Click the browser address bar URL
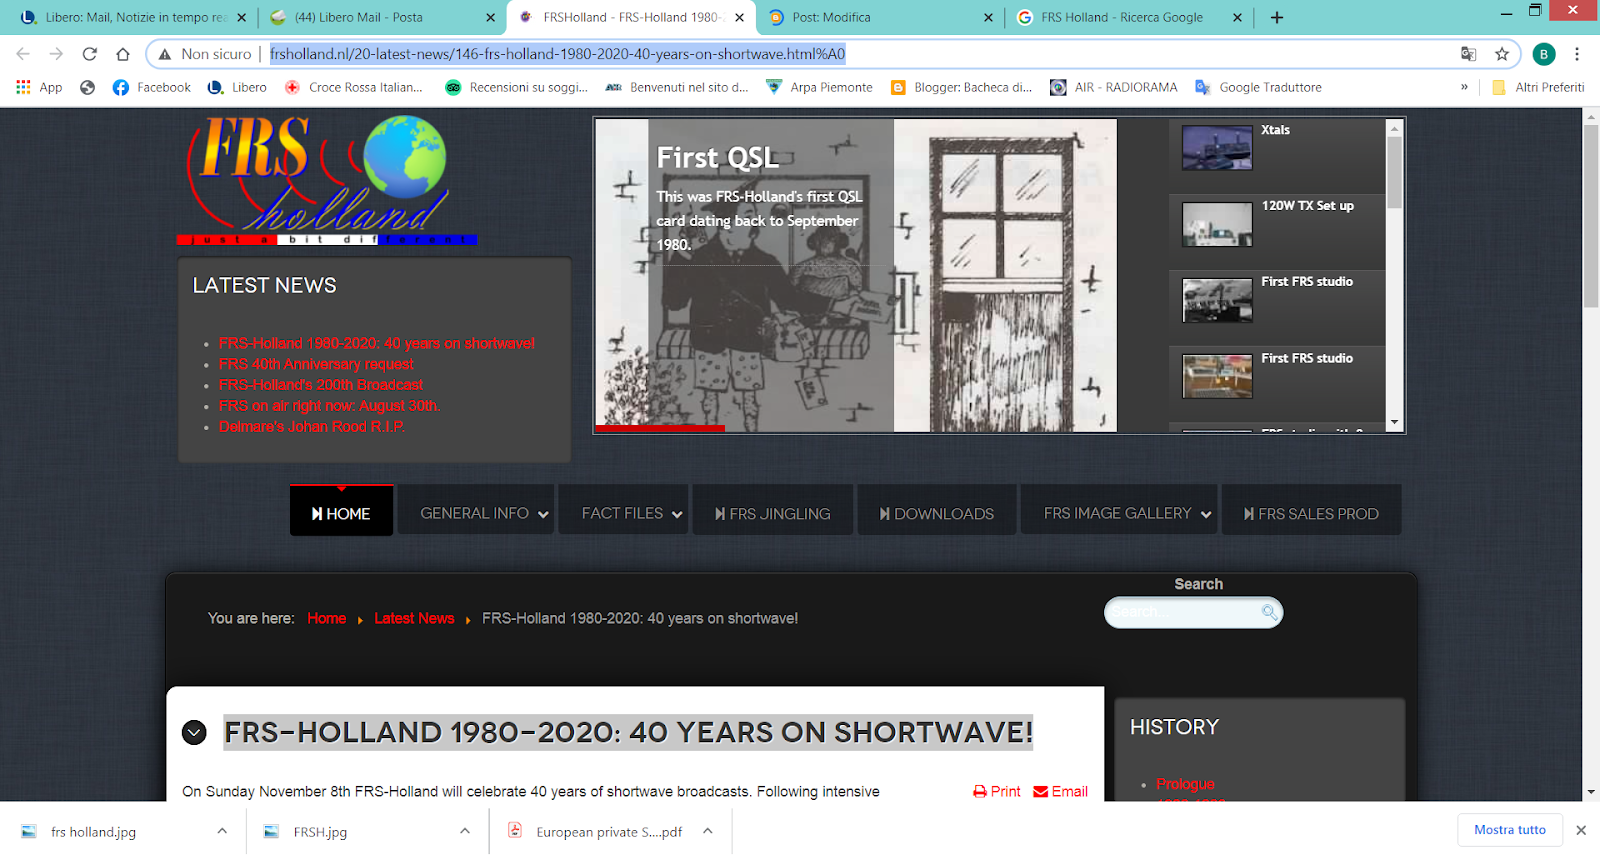 pos(557,54)
